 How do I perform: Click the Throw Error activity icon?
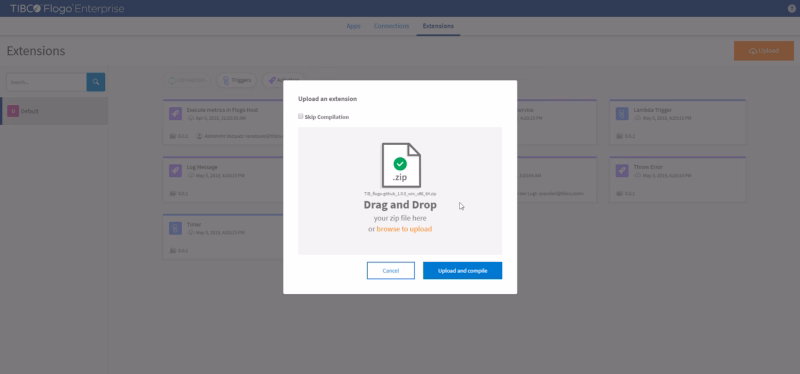click(x=622, y=171)
